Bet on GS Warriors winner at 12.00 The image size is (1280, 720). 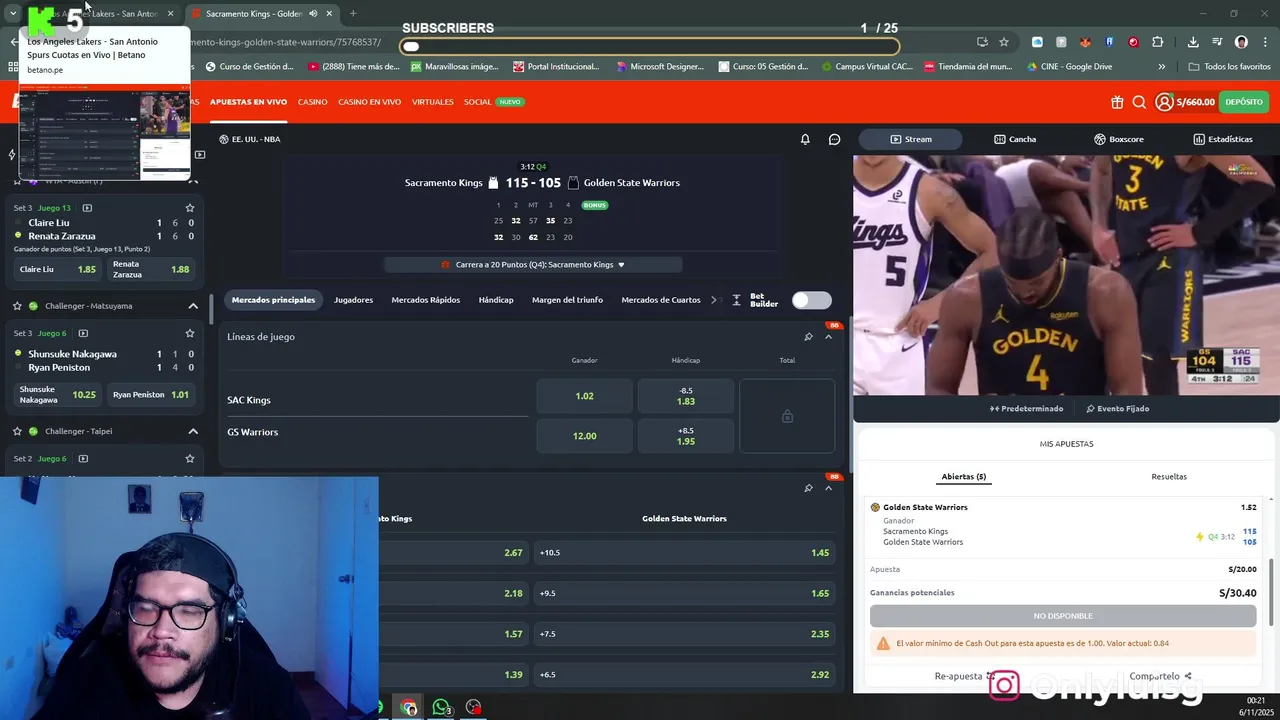pos(585,436)
